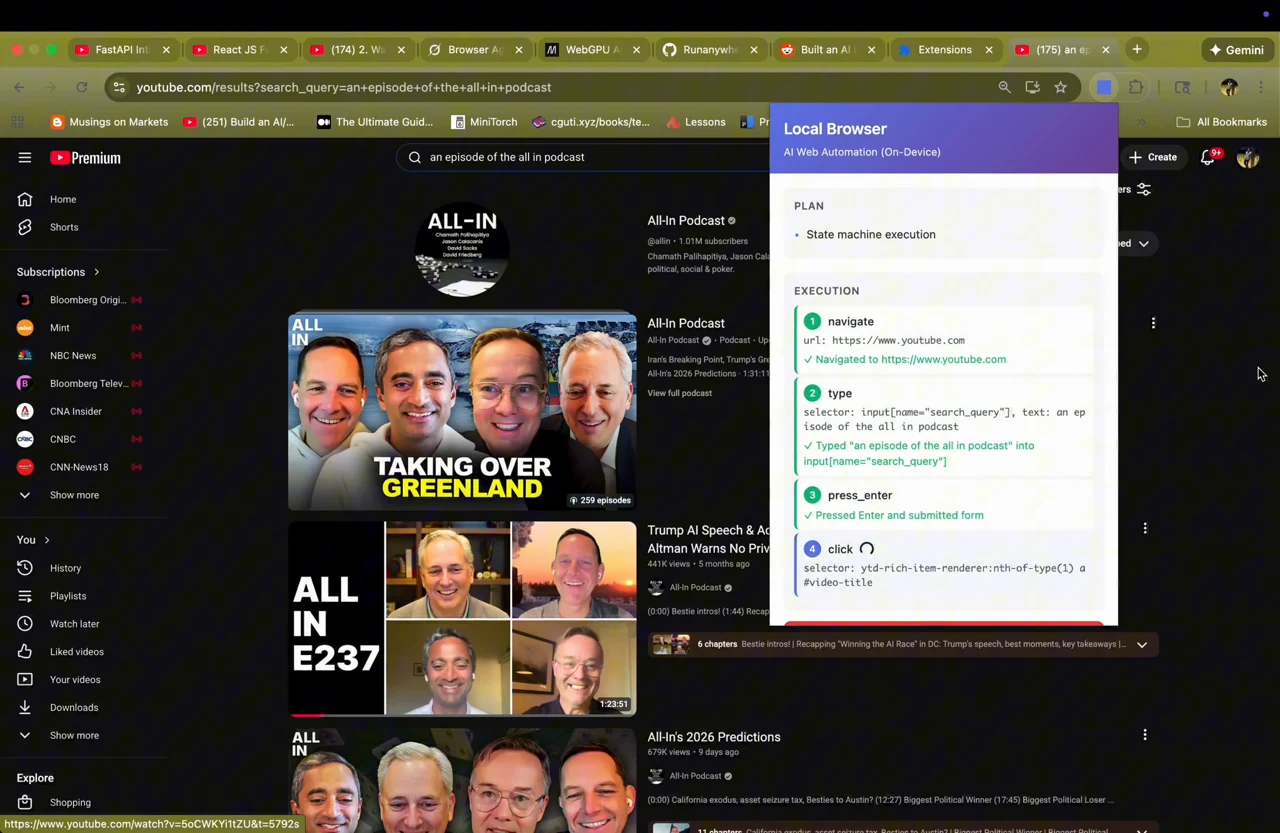This screenshot has height=833, width=1280.
Task: Click the install app icon in address bar
Action: [1032, 87]
